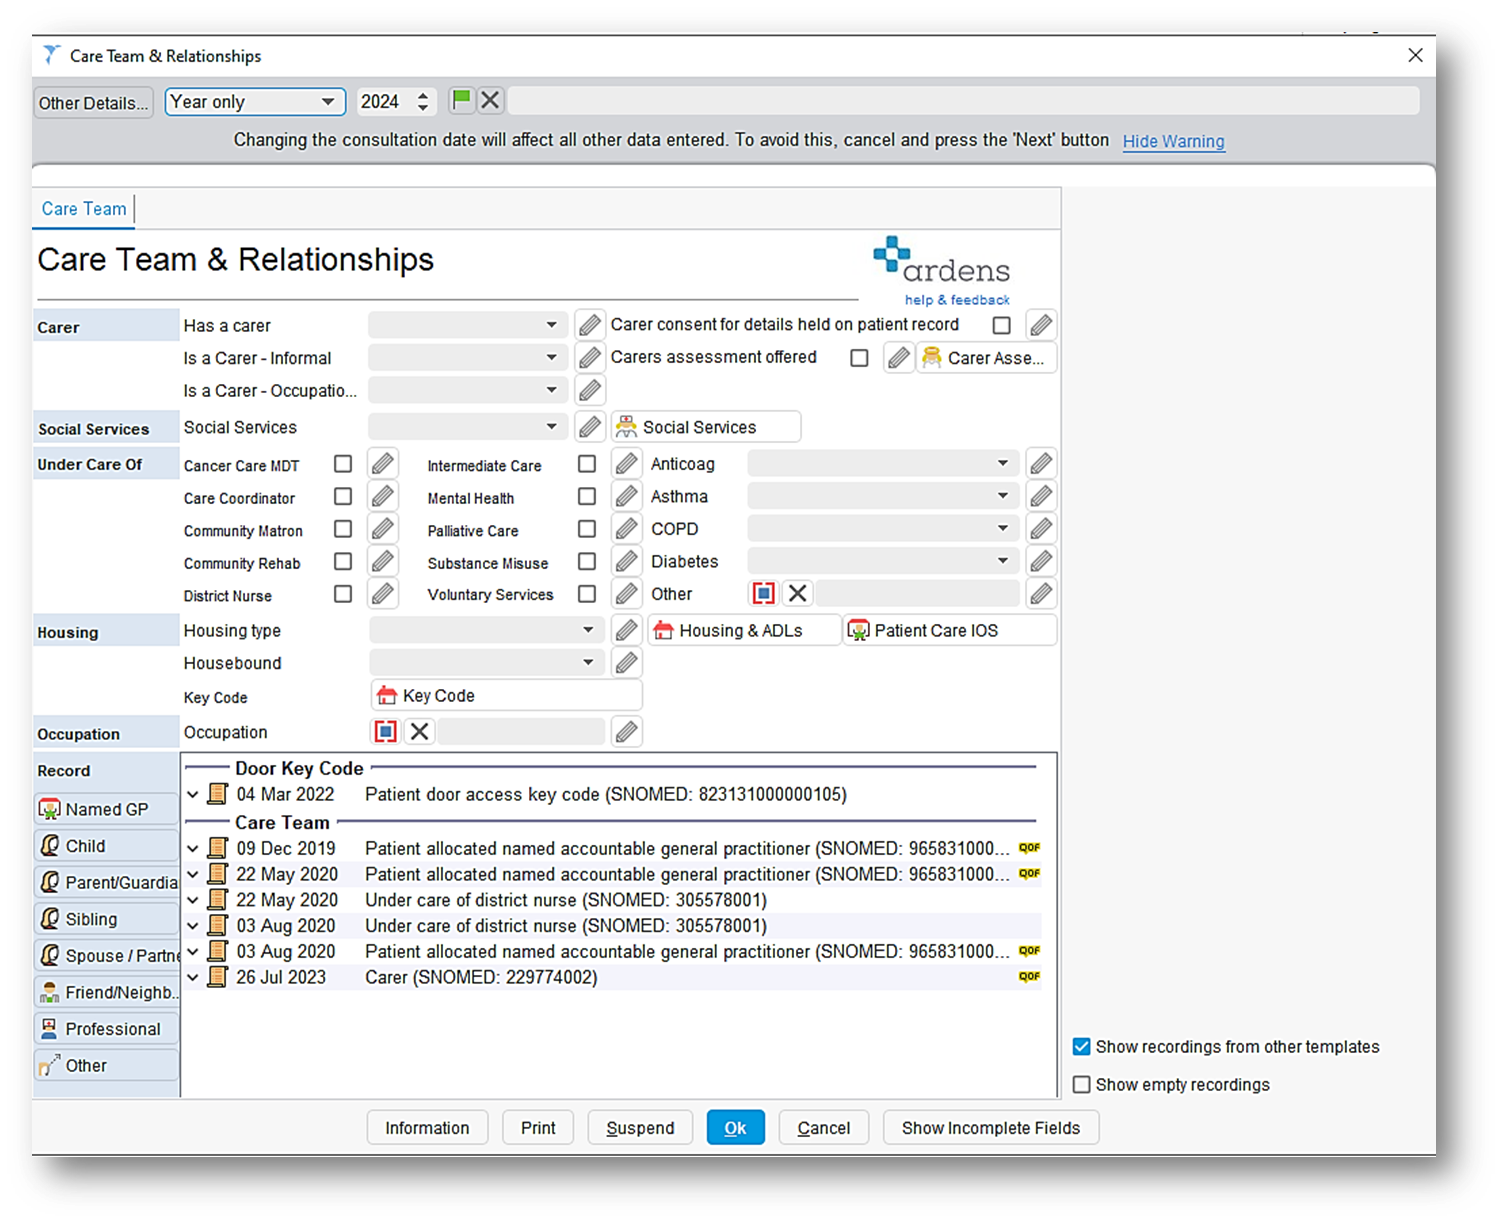Image resolution: width=1501 pixels, height=1222 pixels.
Task: Open the Housing & ADLs template button
Action: point(744,630)
